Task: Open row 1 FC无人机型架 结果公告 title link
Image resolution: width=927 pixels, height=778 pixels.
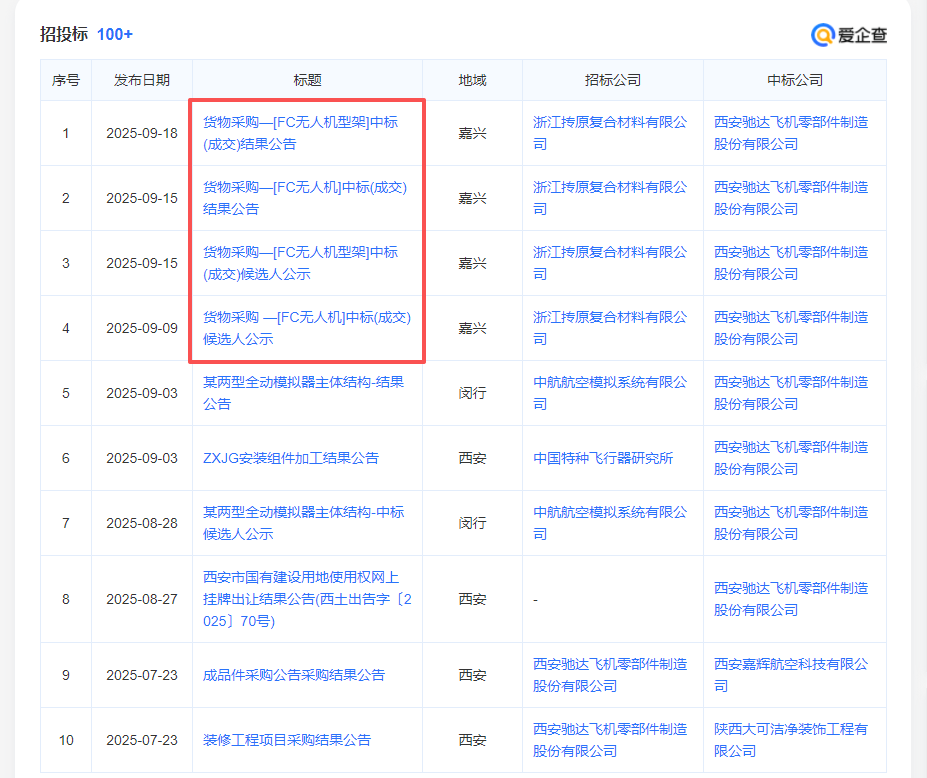Action: point(300,133)
